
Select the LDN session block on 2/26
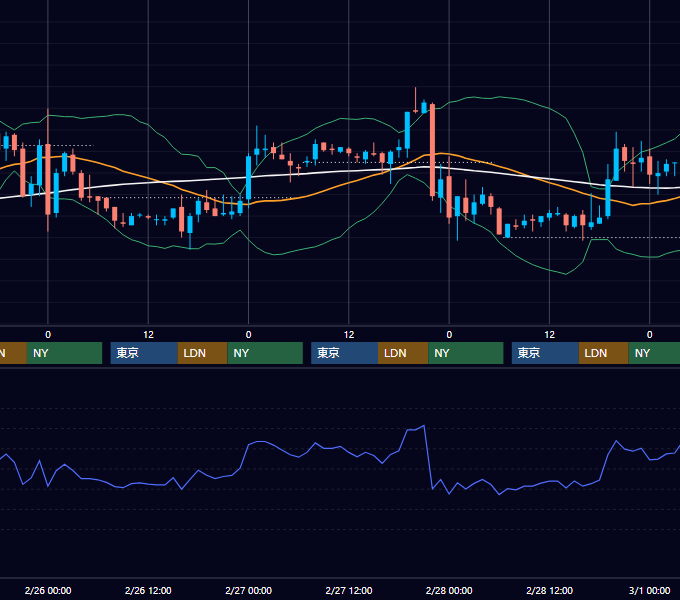[203, 353]
